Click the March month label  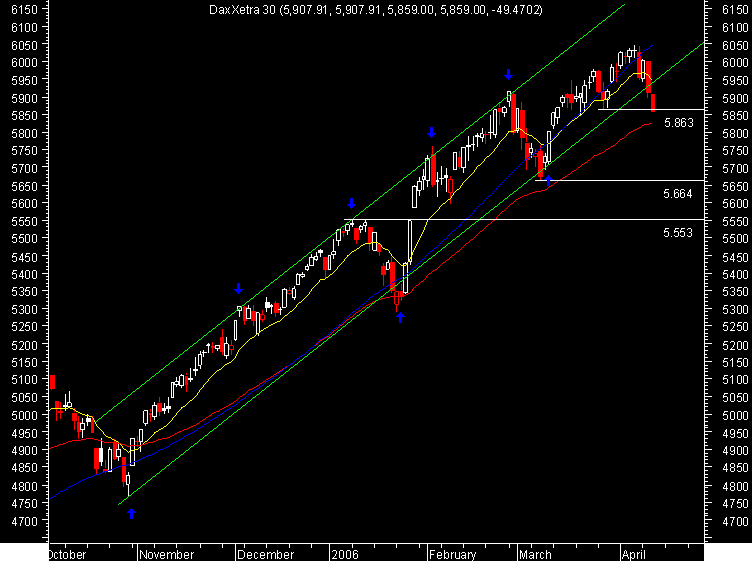point(535,554)
